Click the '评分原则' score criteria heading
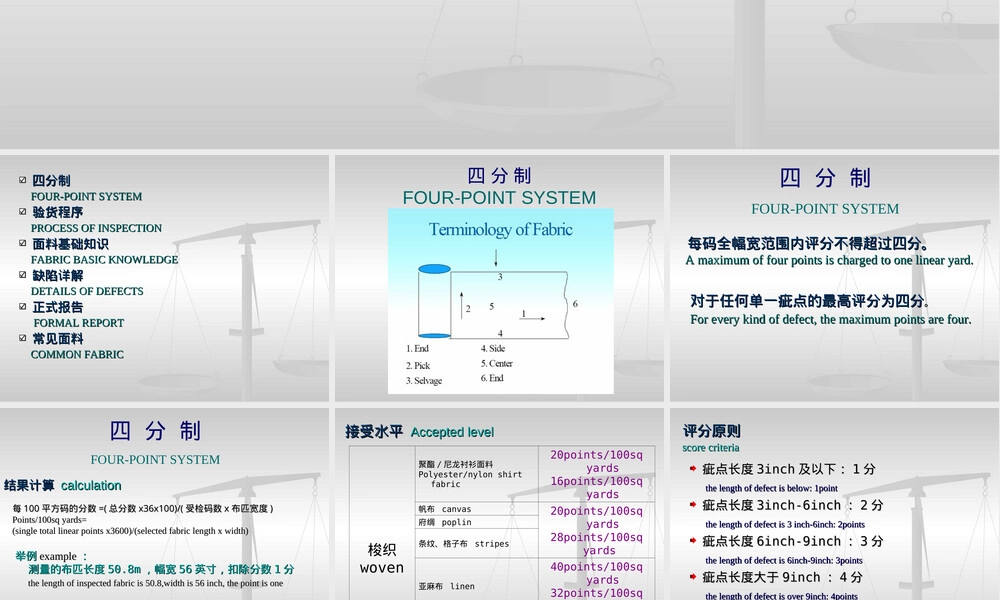Screen dimensions: 1000x600 point(712,431)
